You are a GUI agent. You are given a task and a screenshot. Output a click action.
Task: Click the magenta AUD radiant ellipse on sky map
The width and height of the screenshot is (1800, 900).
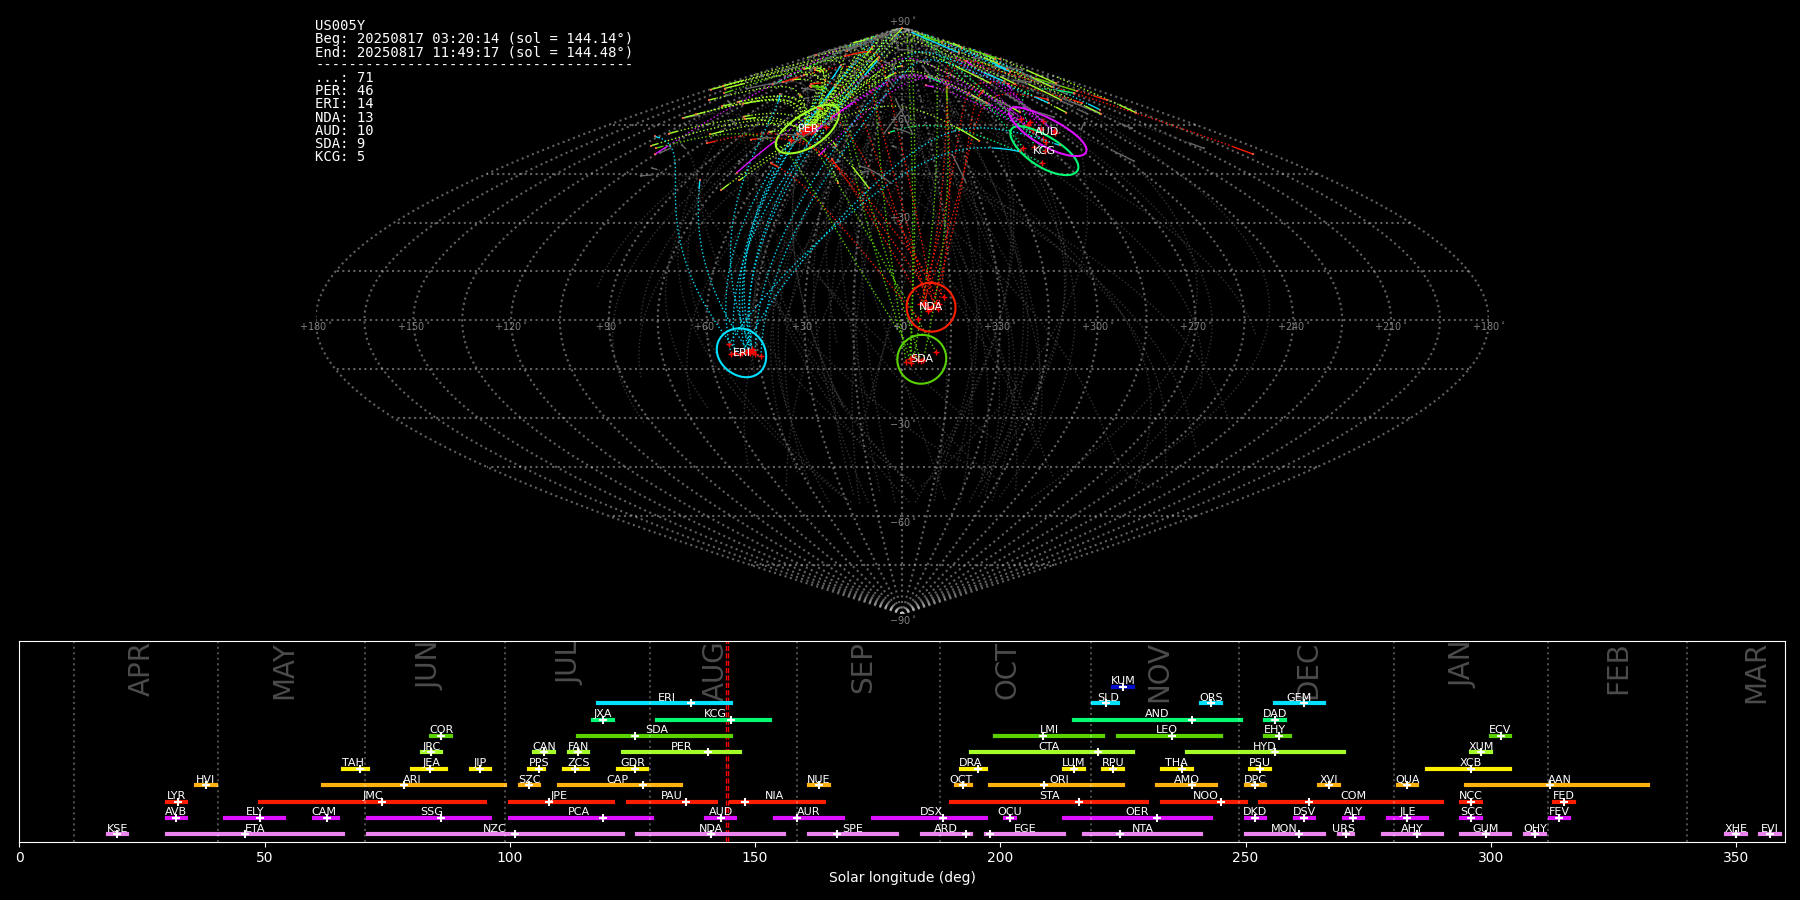(x=1047, y=132)
